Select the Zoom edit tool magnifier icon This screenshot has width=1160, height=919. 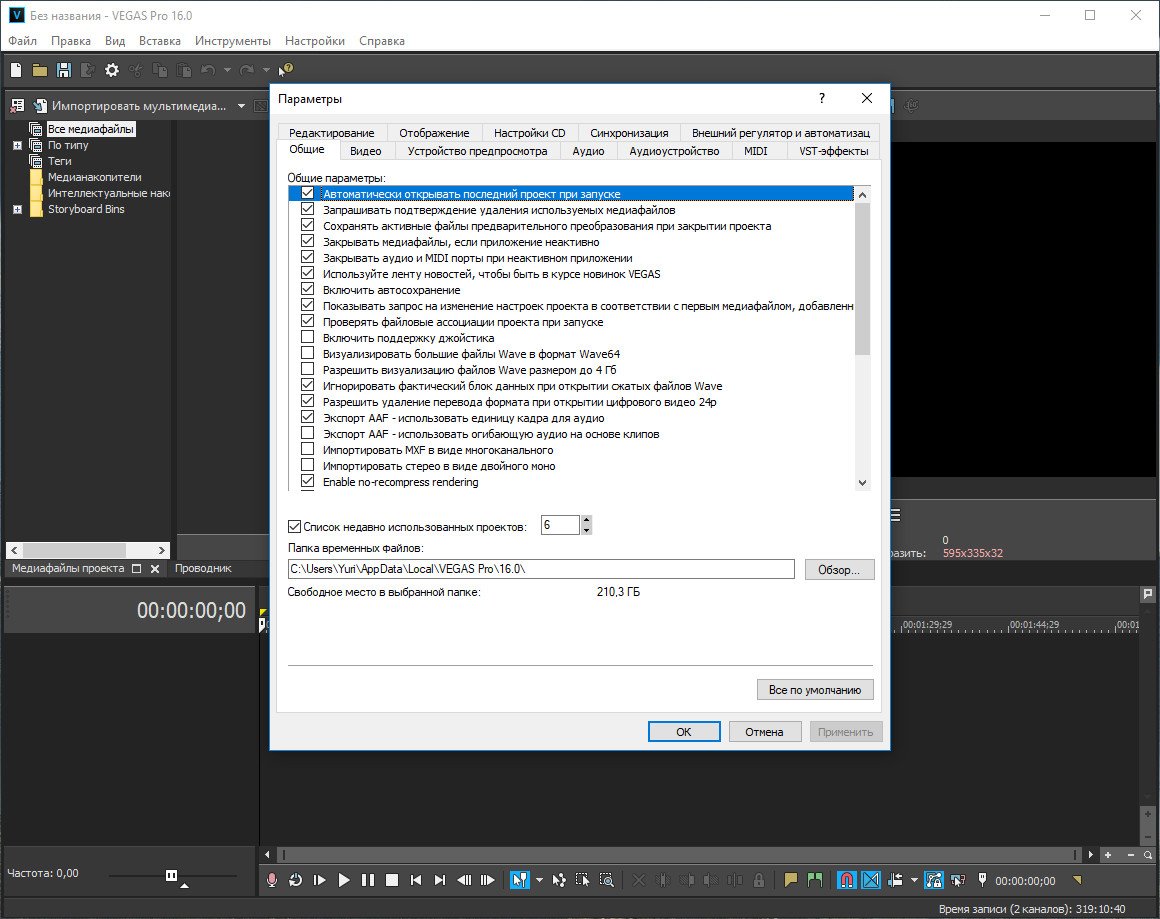(x=607, y=880)
